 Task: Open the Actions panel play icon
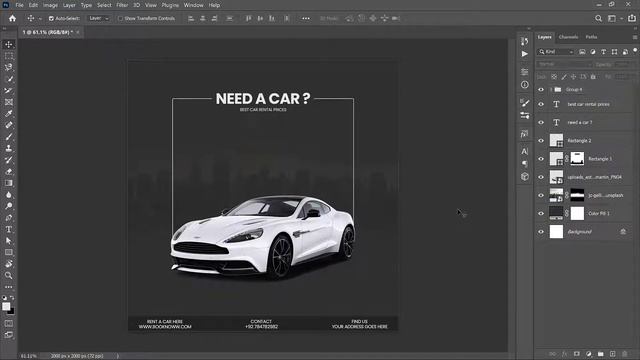pyautogui.click(x=524, y=54)
